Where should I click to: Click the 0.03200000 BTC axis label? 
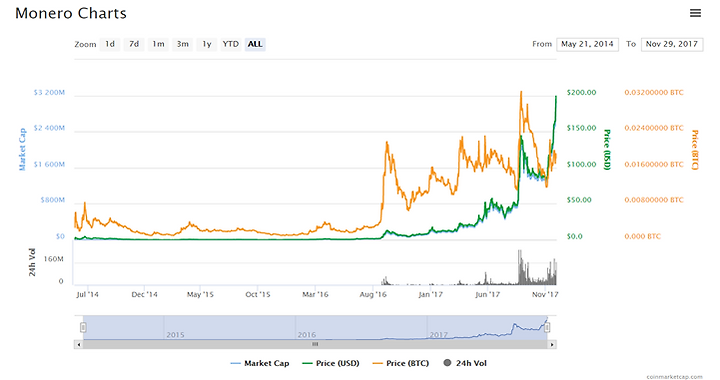pos(654,92)
